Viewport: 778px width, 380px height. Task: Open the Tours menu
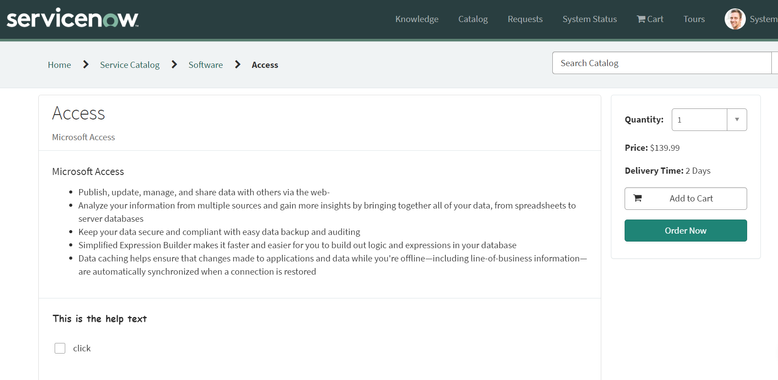pyautogui.click(x=694, y=19)
